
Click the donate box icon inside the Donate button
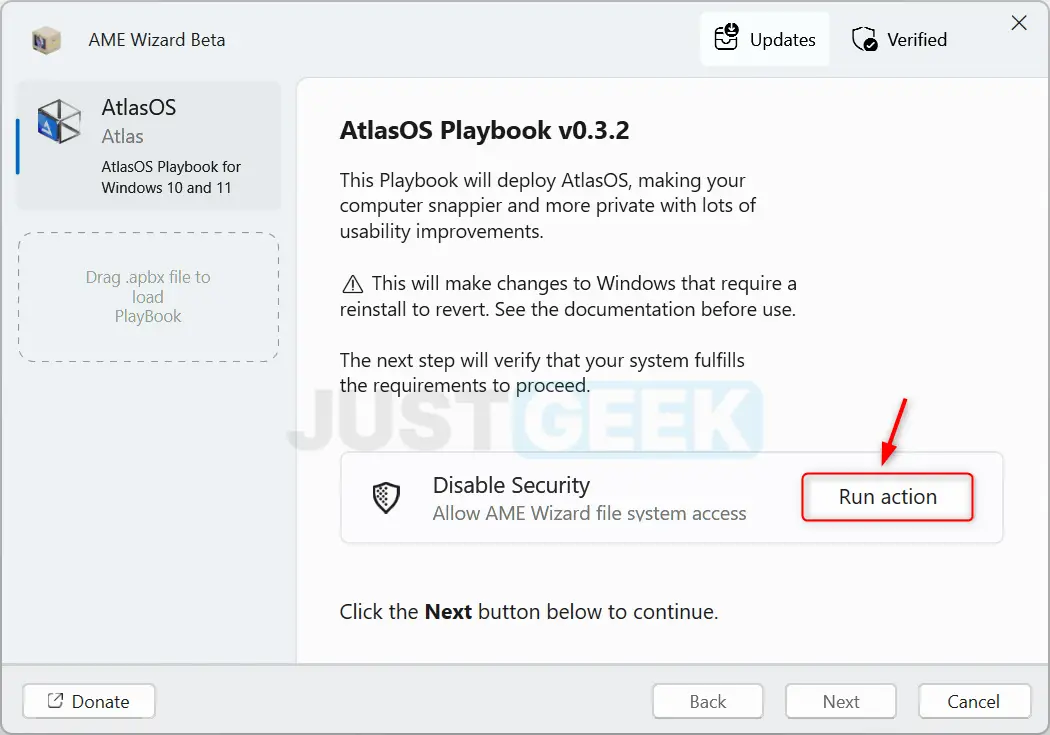click(x=56, y=701)
